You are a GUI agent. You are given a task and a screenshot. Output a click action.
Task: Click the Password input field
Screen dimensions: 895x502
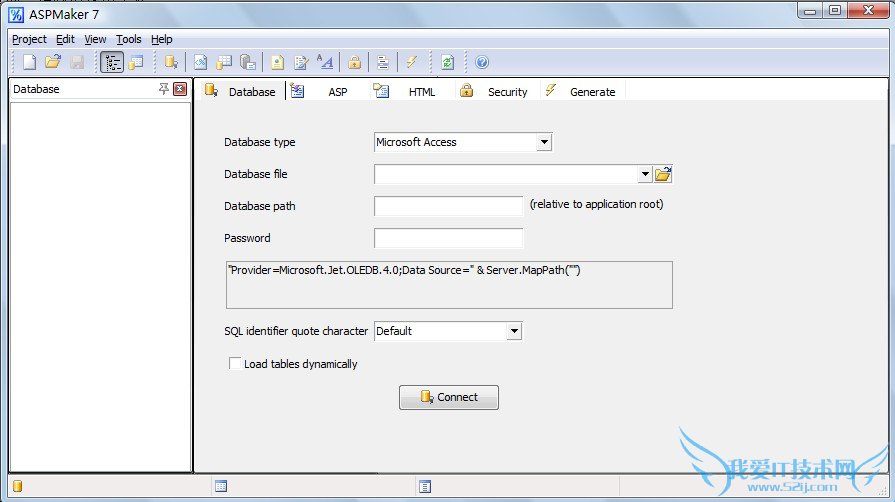pyautogui.click(x=448, y=238)
